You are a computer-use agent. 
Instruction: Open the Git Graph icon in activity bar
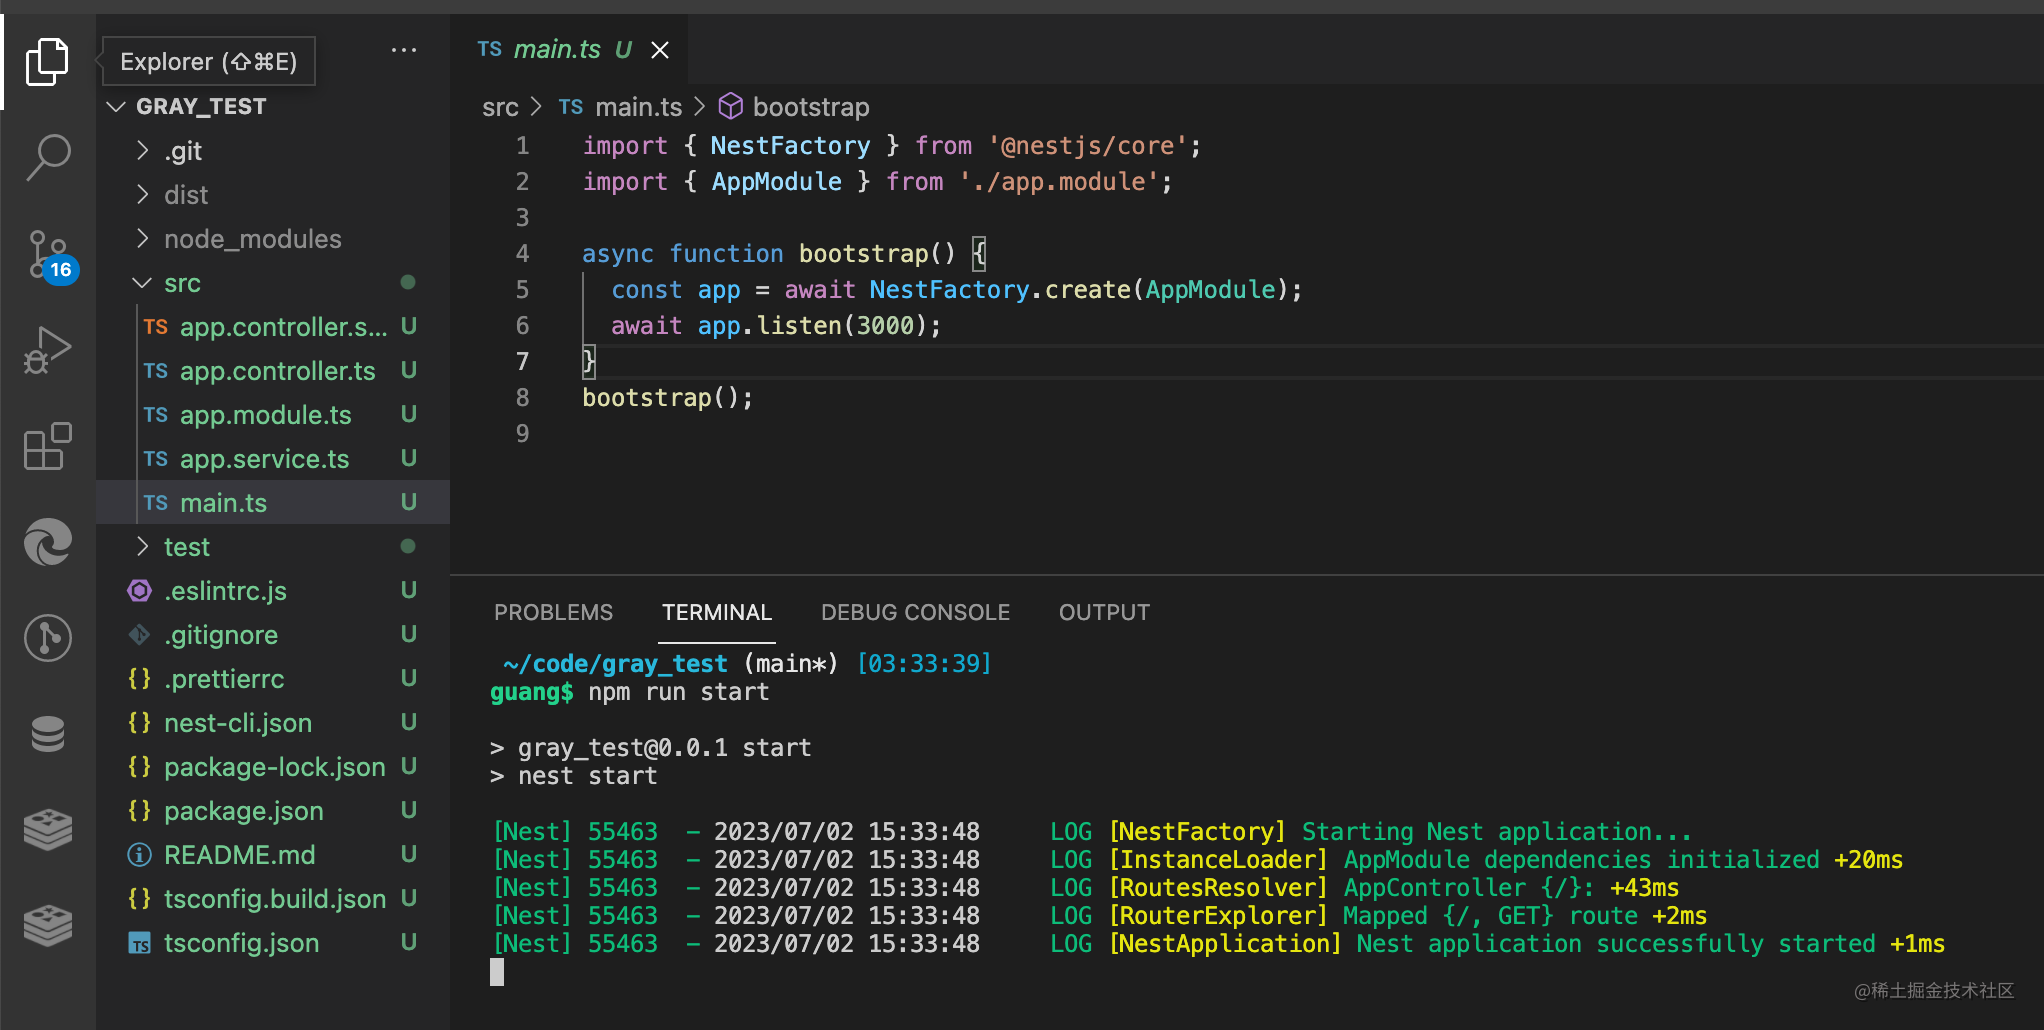pyautogui.click(x=47, y=638)
